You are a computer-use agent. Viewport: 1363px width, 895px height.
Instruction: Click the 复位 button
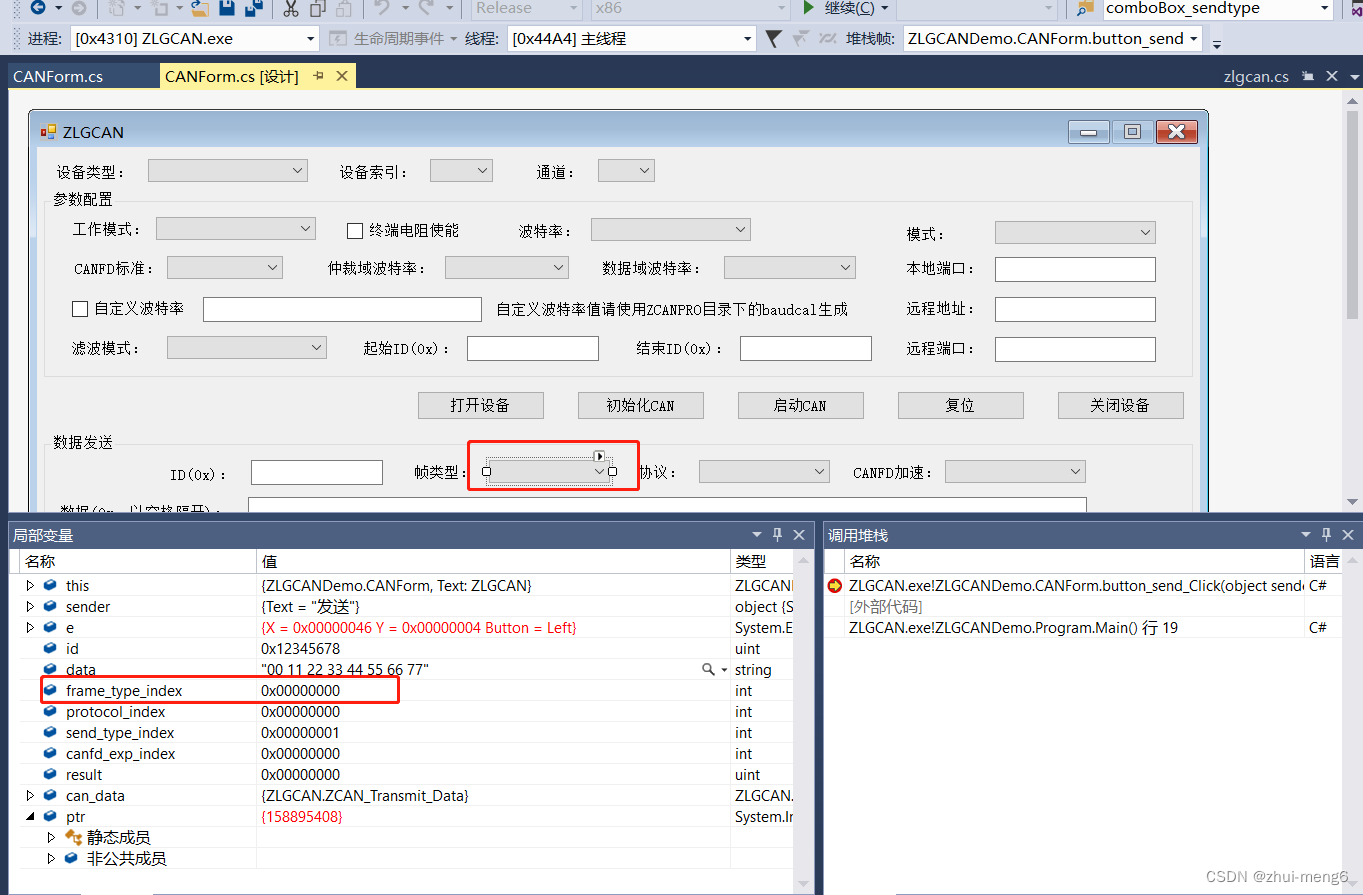point(961,405)
